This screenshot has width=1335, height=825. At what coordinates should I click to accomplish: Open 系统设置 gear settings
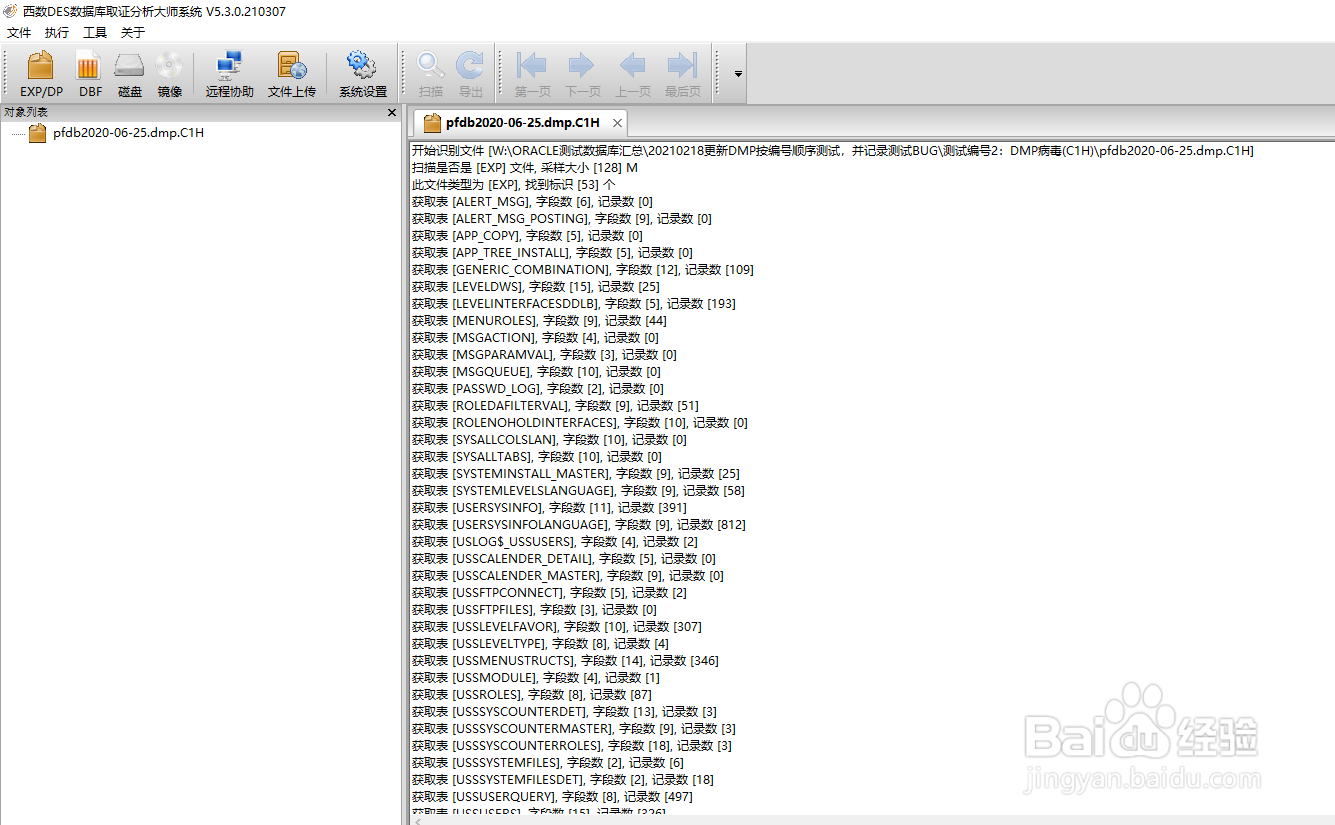362,74
